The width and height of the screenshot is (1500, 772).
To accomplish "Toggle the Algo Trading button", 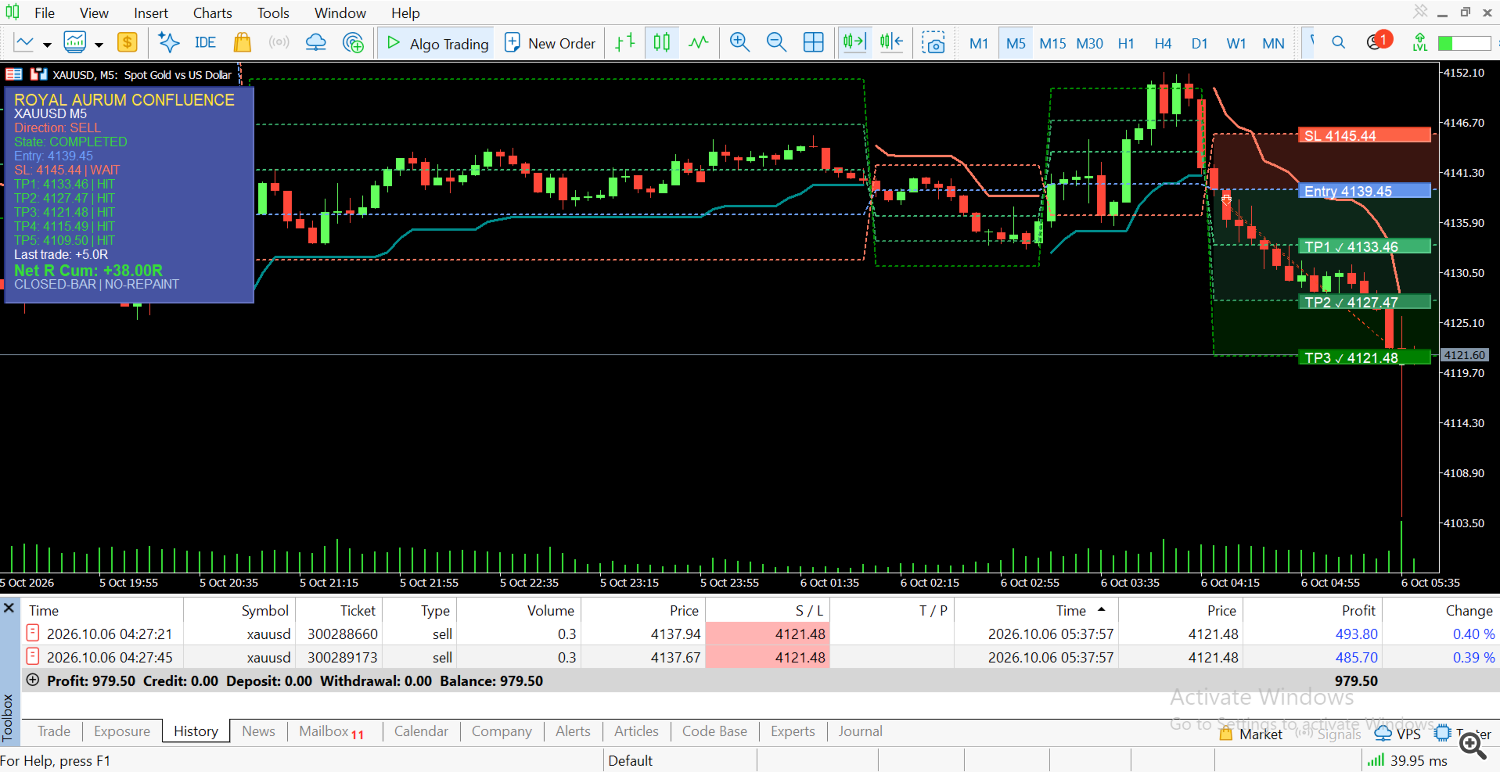I will click(x=437, y=43).
